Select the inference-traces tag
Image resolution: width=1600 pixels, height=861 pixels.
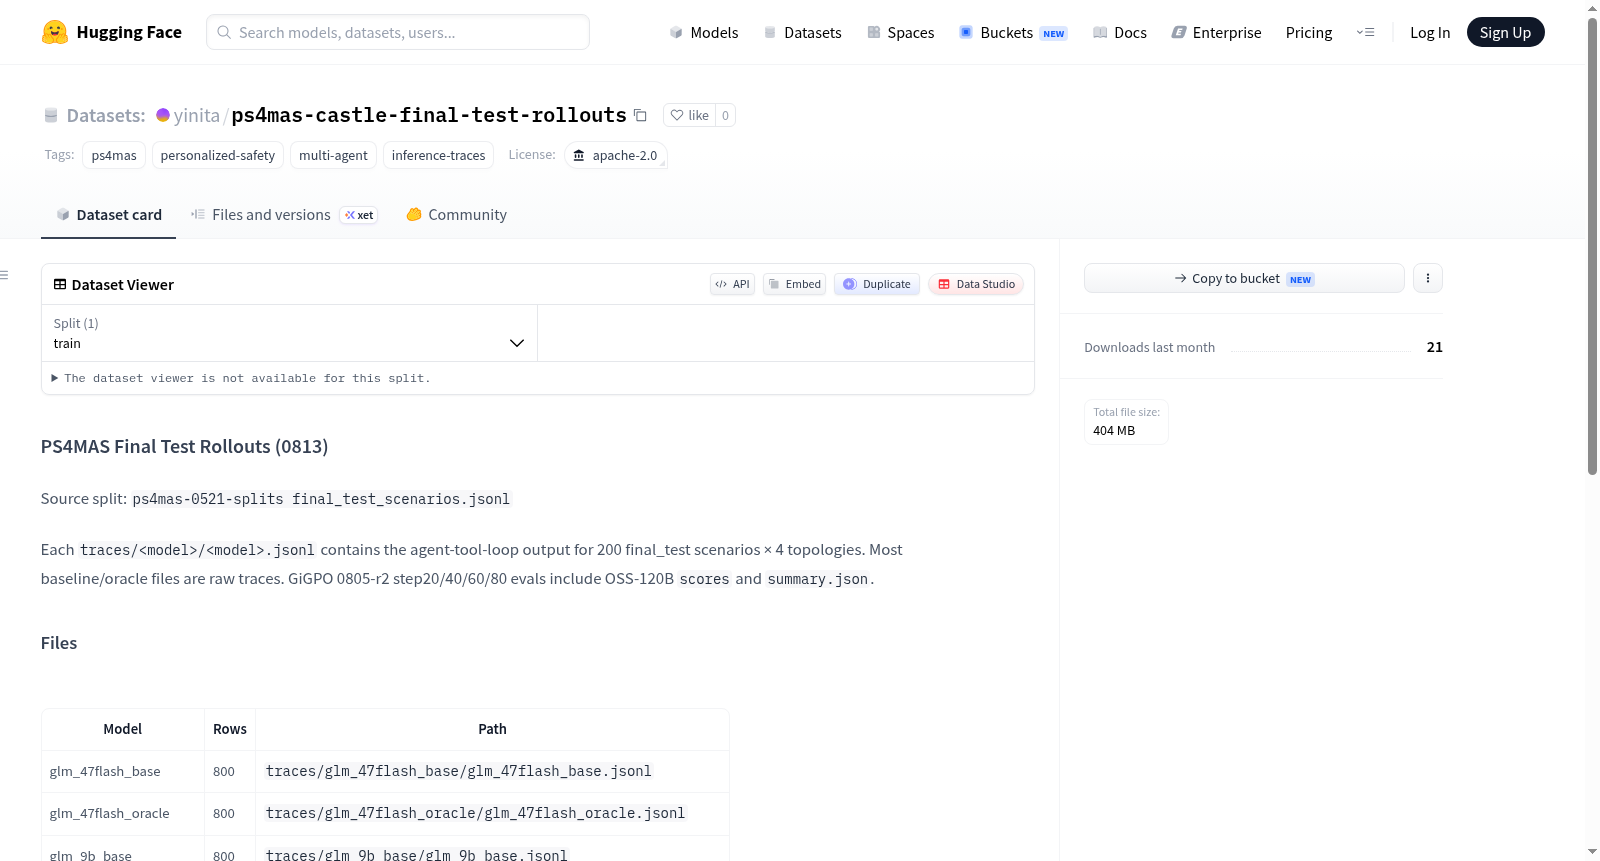tap(438, 155)
